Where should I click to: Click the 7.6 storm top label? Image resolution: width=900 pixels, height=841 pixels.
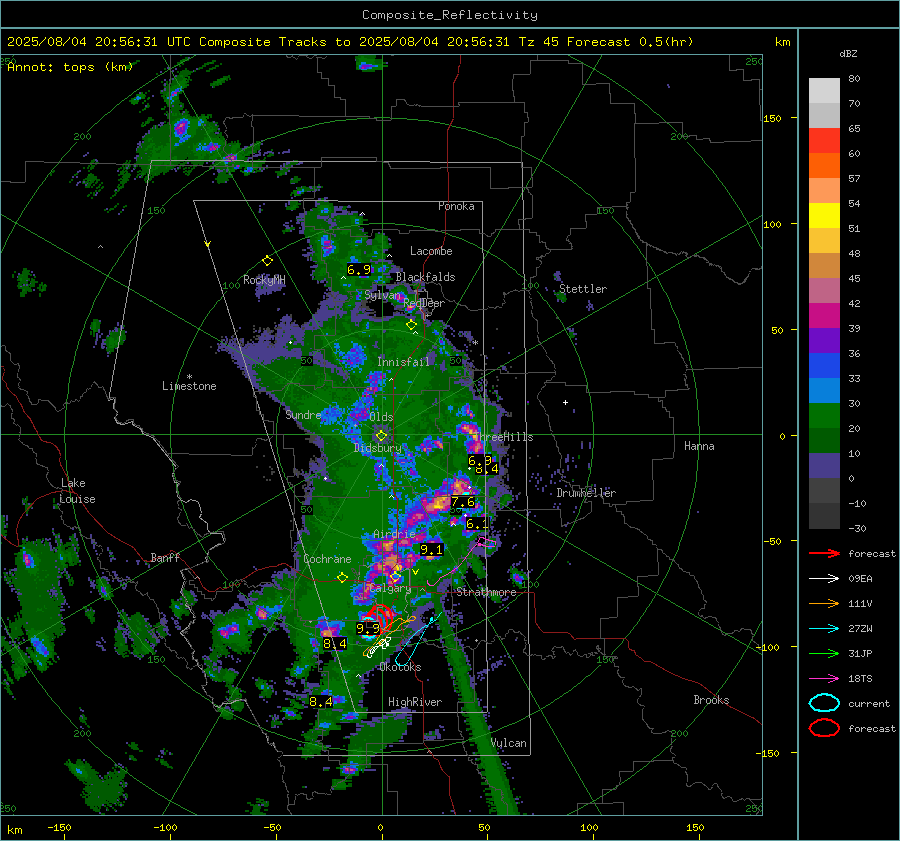point(463,502)
